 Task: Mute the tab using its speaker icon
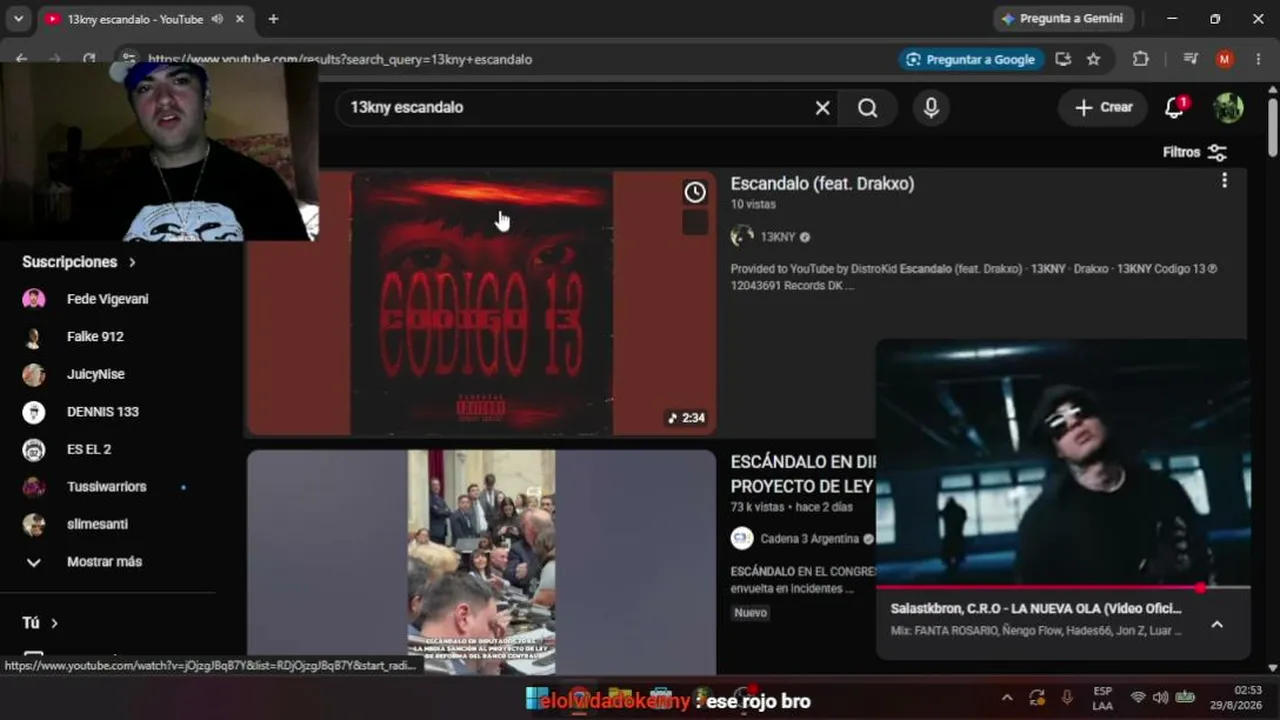[x=217, y=19]
